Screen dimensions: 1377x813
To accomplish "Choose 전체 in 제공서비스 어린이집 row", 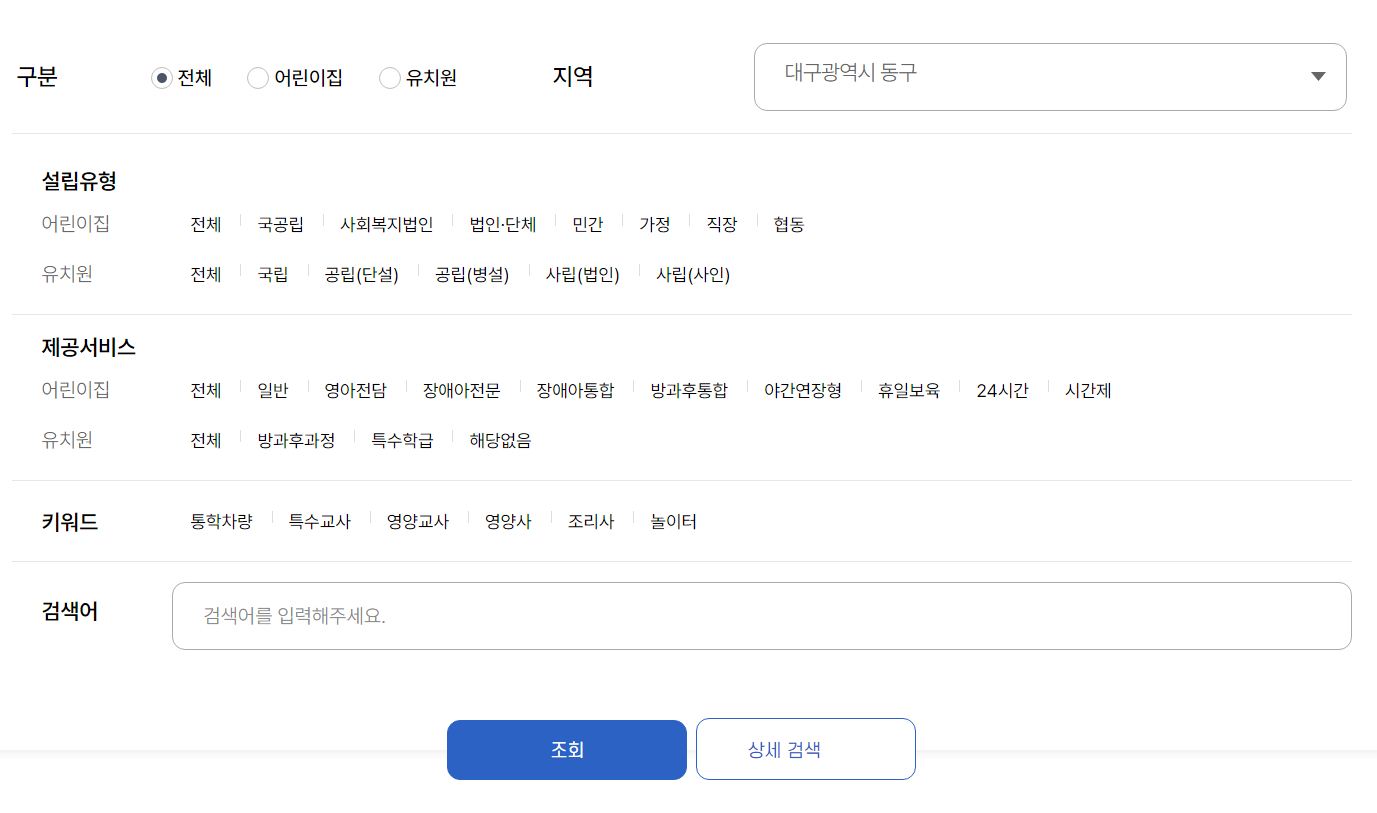I will 206,390.
